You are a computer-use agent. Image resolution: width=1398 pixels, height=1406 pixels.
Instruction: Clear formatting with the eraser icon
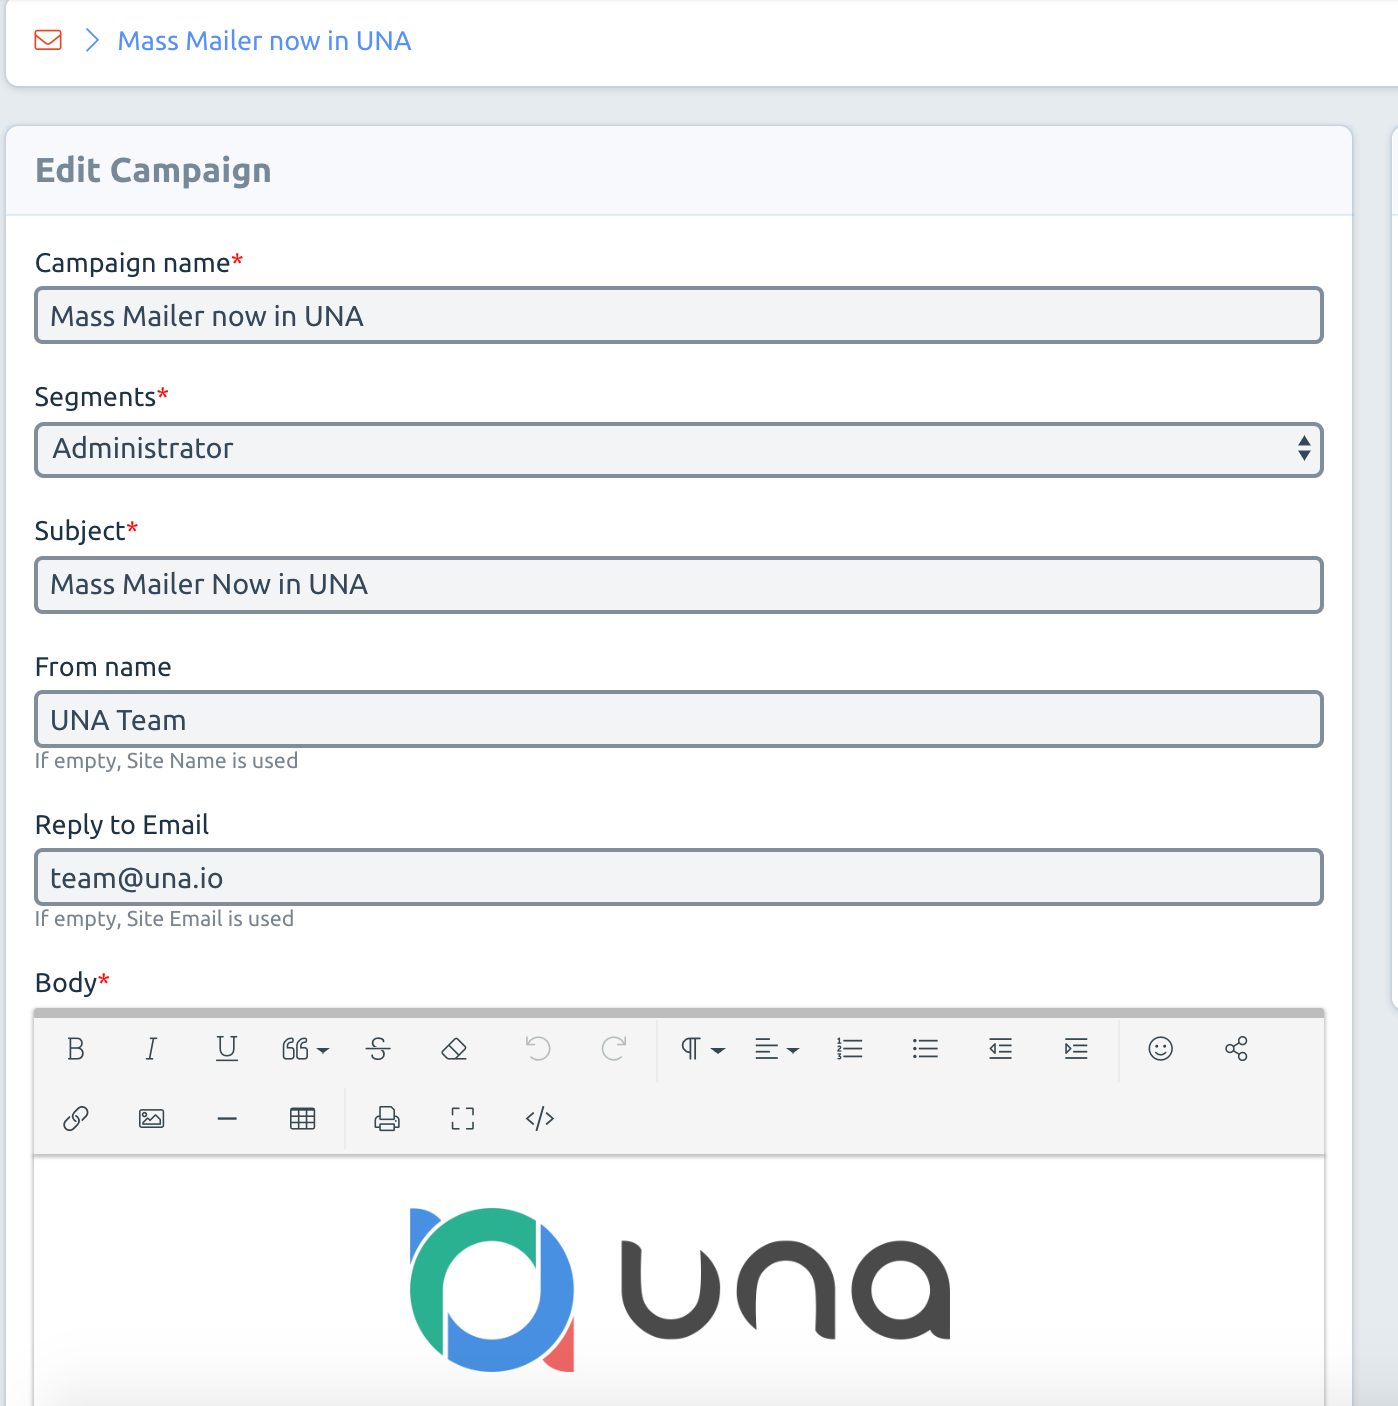454,1048
